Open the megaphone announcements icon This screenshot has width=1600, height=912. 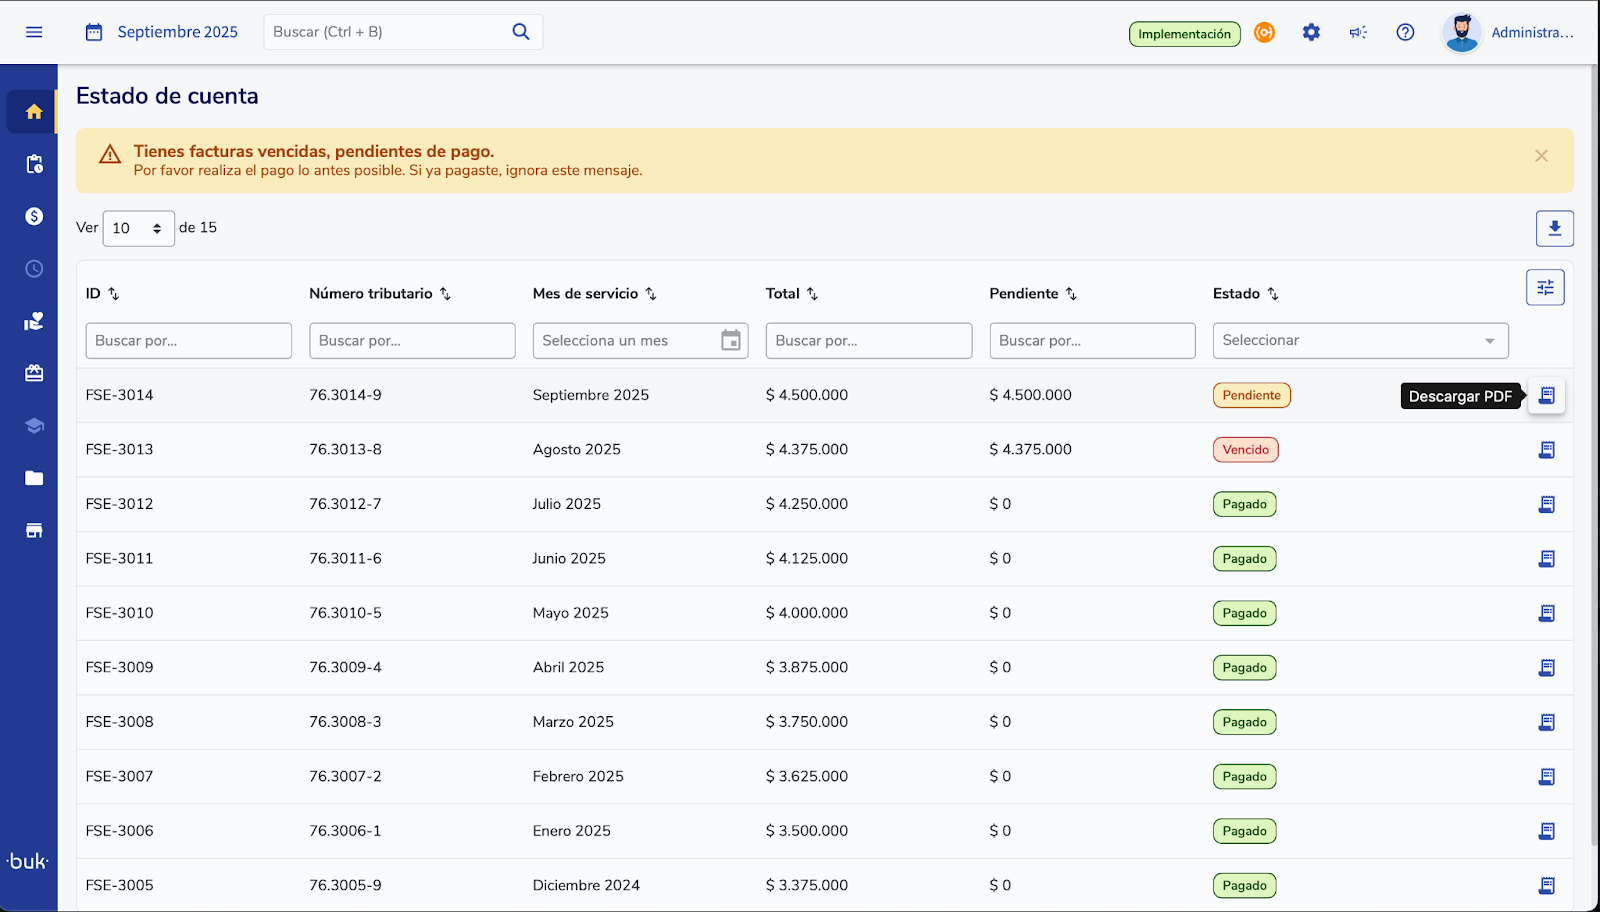click(1358, 32)
